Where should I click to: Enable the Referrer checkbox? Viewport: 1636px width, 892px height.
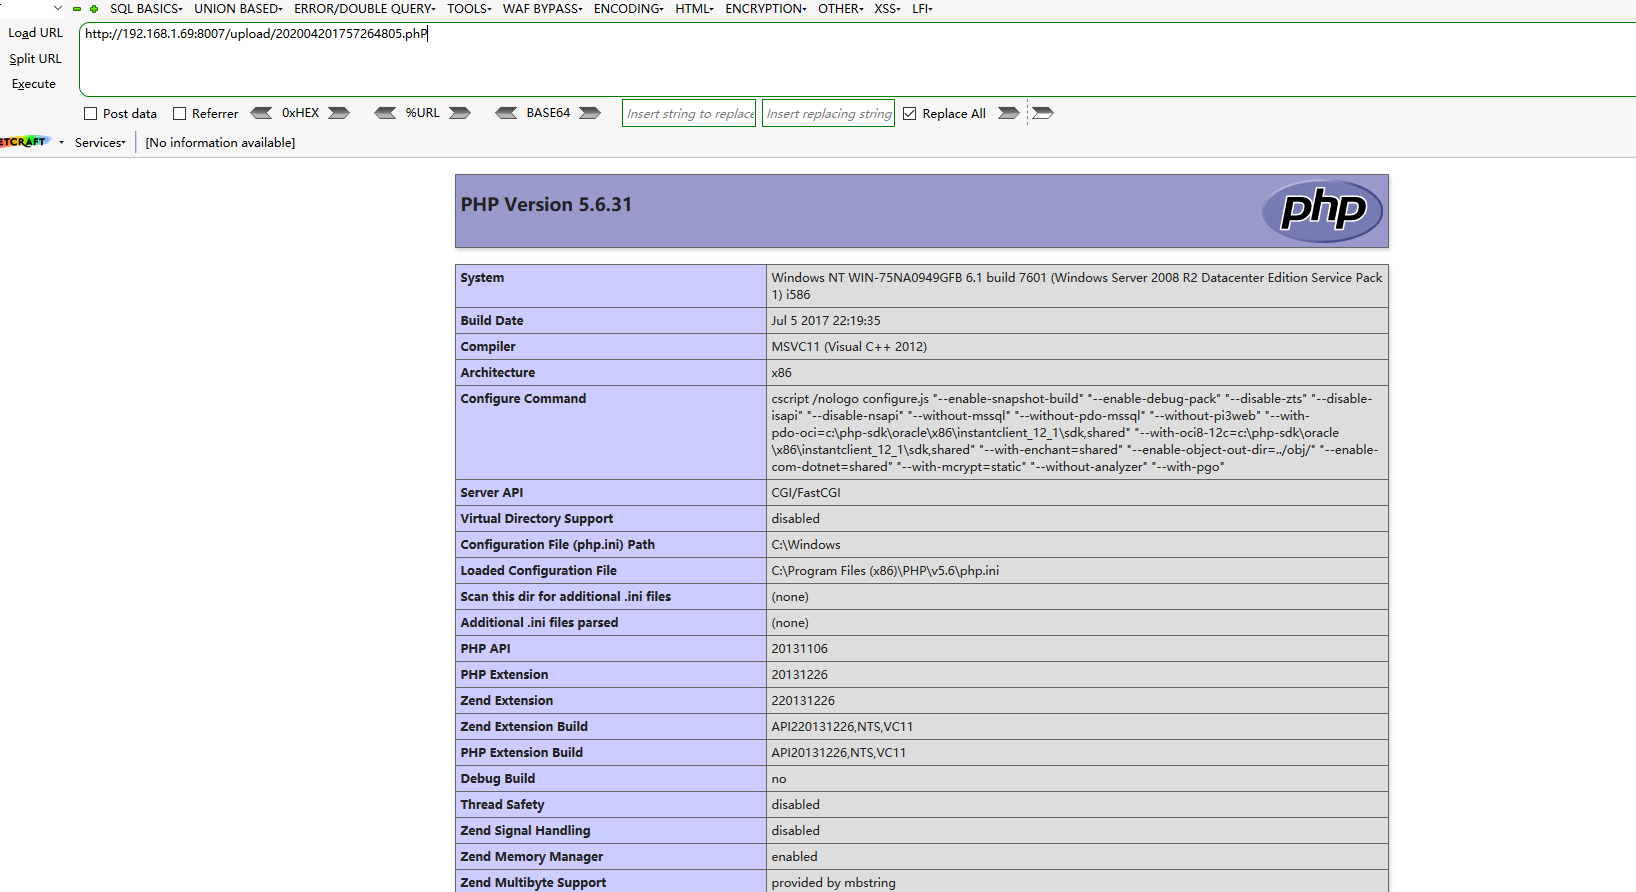coord(180,114)
